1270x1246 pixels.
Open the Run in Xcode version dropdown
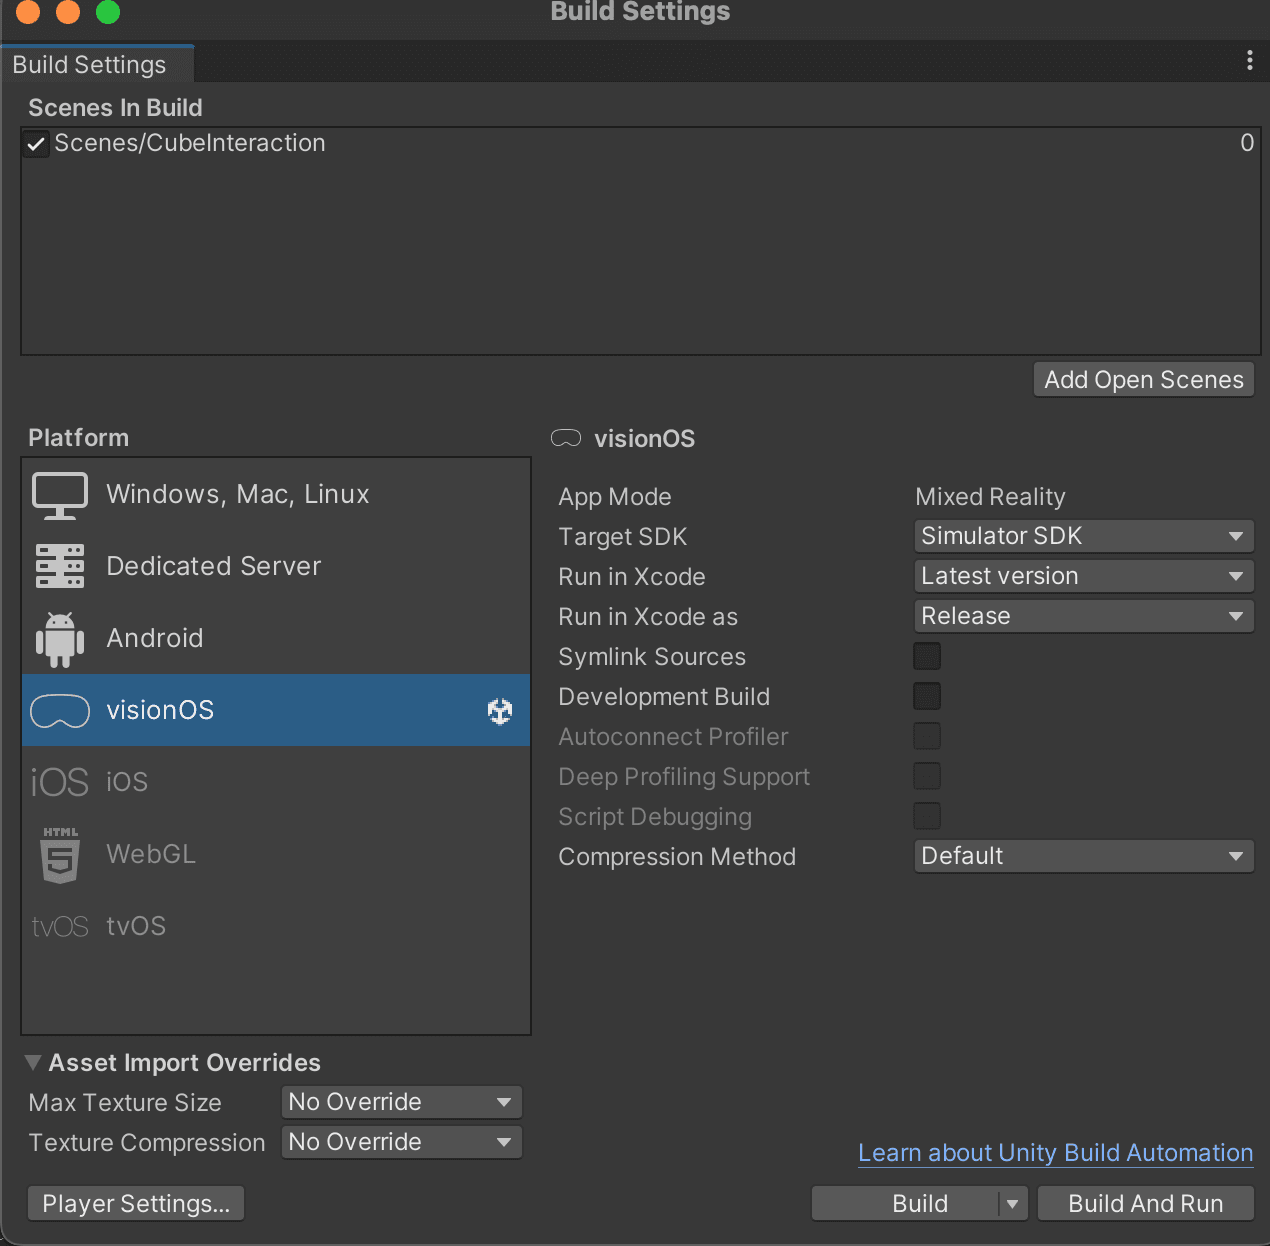coord(1084,576)
